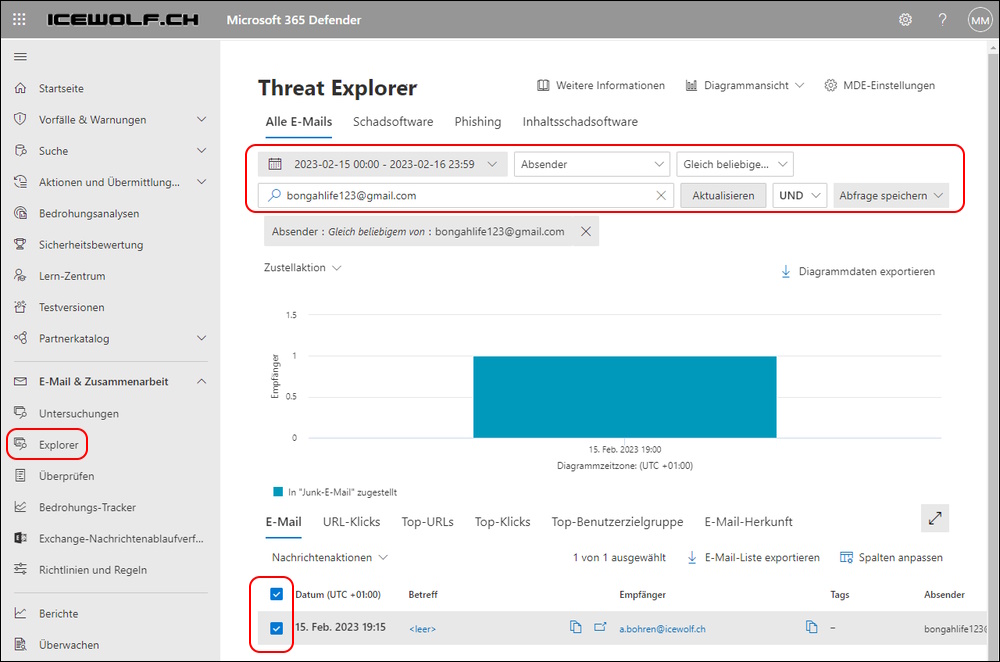Open Exchange-Nachrichtenablaufverfolgung in sidebar
This screenshot has height=662, width=1000.
coord(121,539)
